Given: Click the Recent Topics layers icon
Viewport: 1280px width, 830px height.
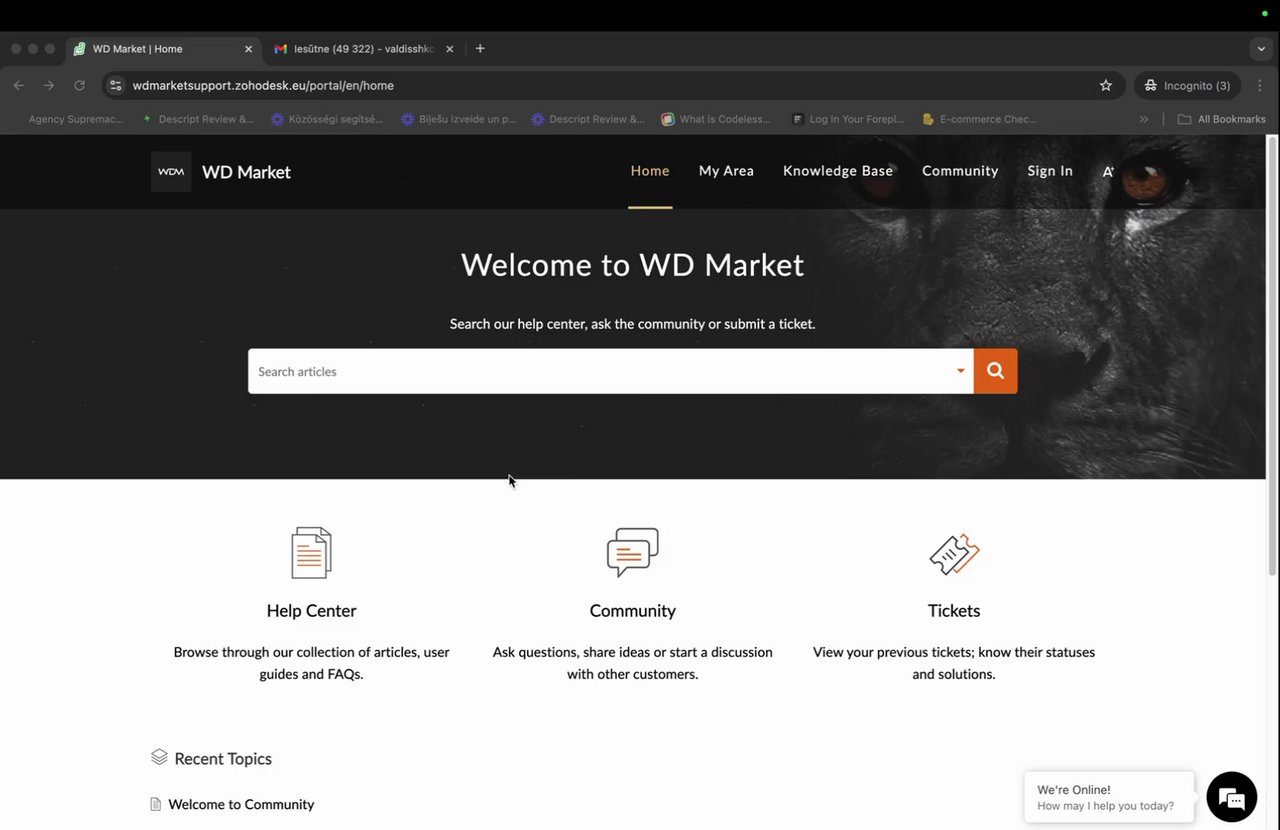Looking at the screenshot, I should [159, 757].
